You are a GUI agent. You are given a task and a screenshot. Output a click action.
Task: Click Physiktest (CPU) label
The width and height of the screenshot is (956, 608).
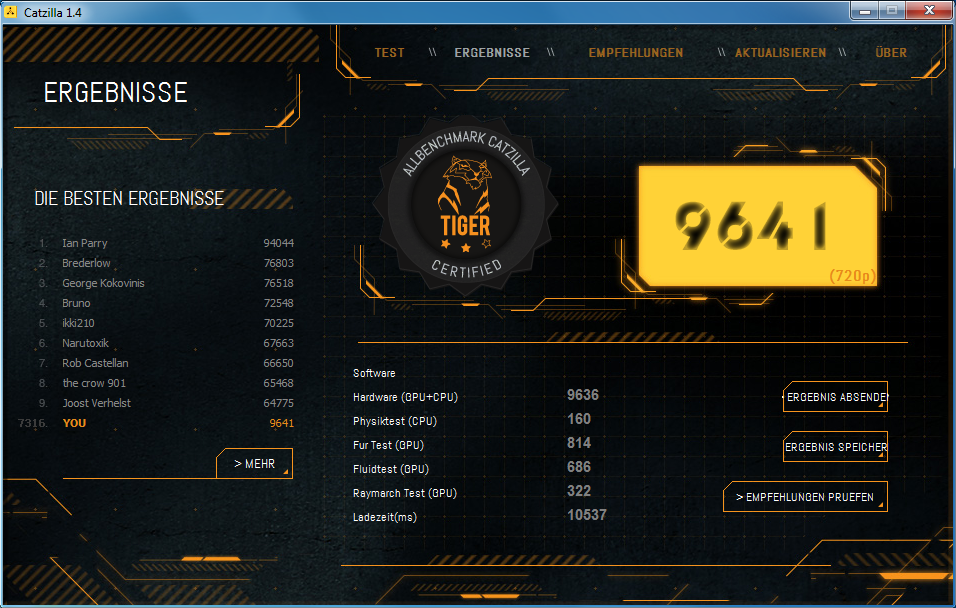coord(394,421)
